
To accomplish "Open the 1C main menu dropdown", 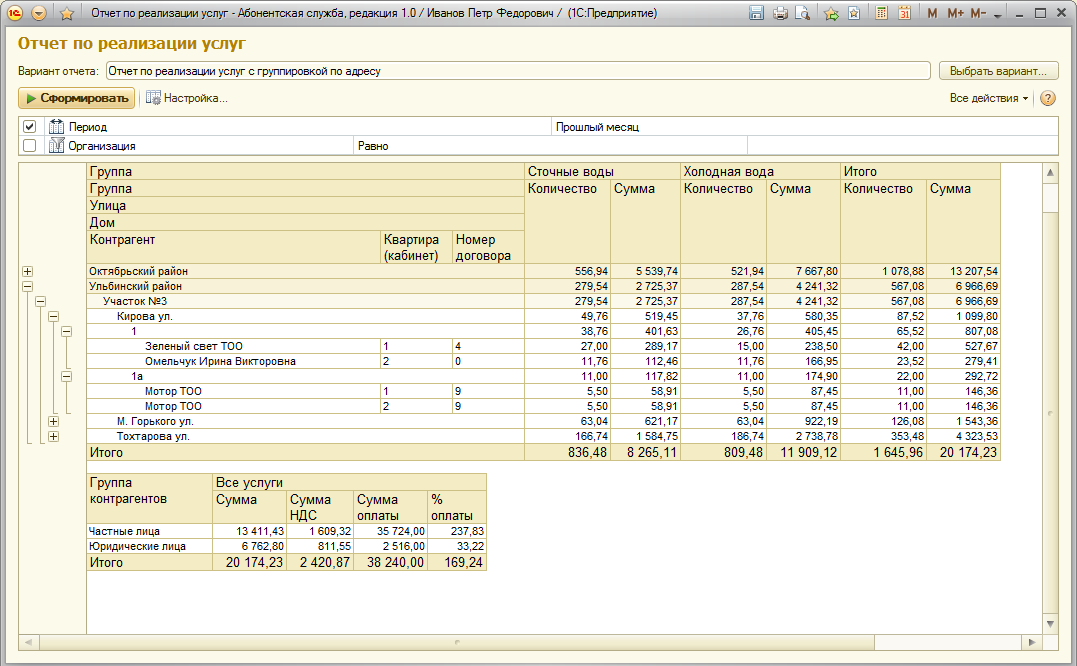I will click(x=39, y=14).
